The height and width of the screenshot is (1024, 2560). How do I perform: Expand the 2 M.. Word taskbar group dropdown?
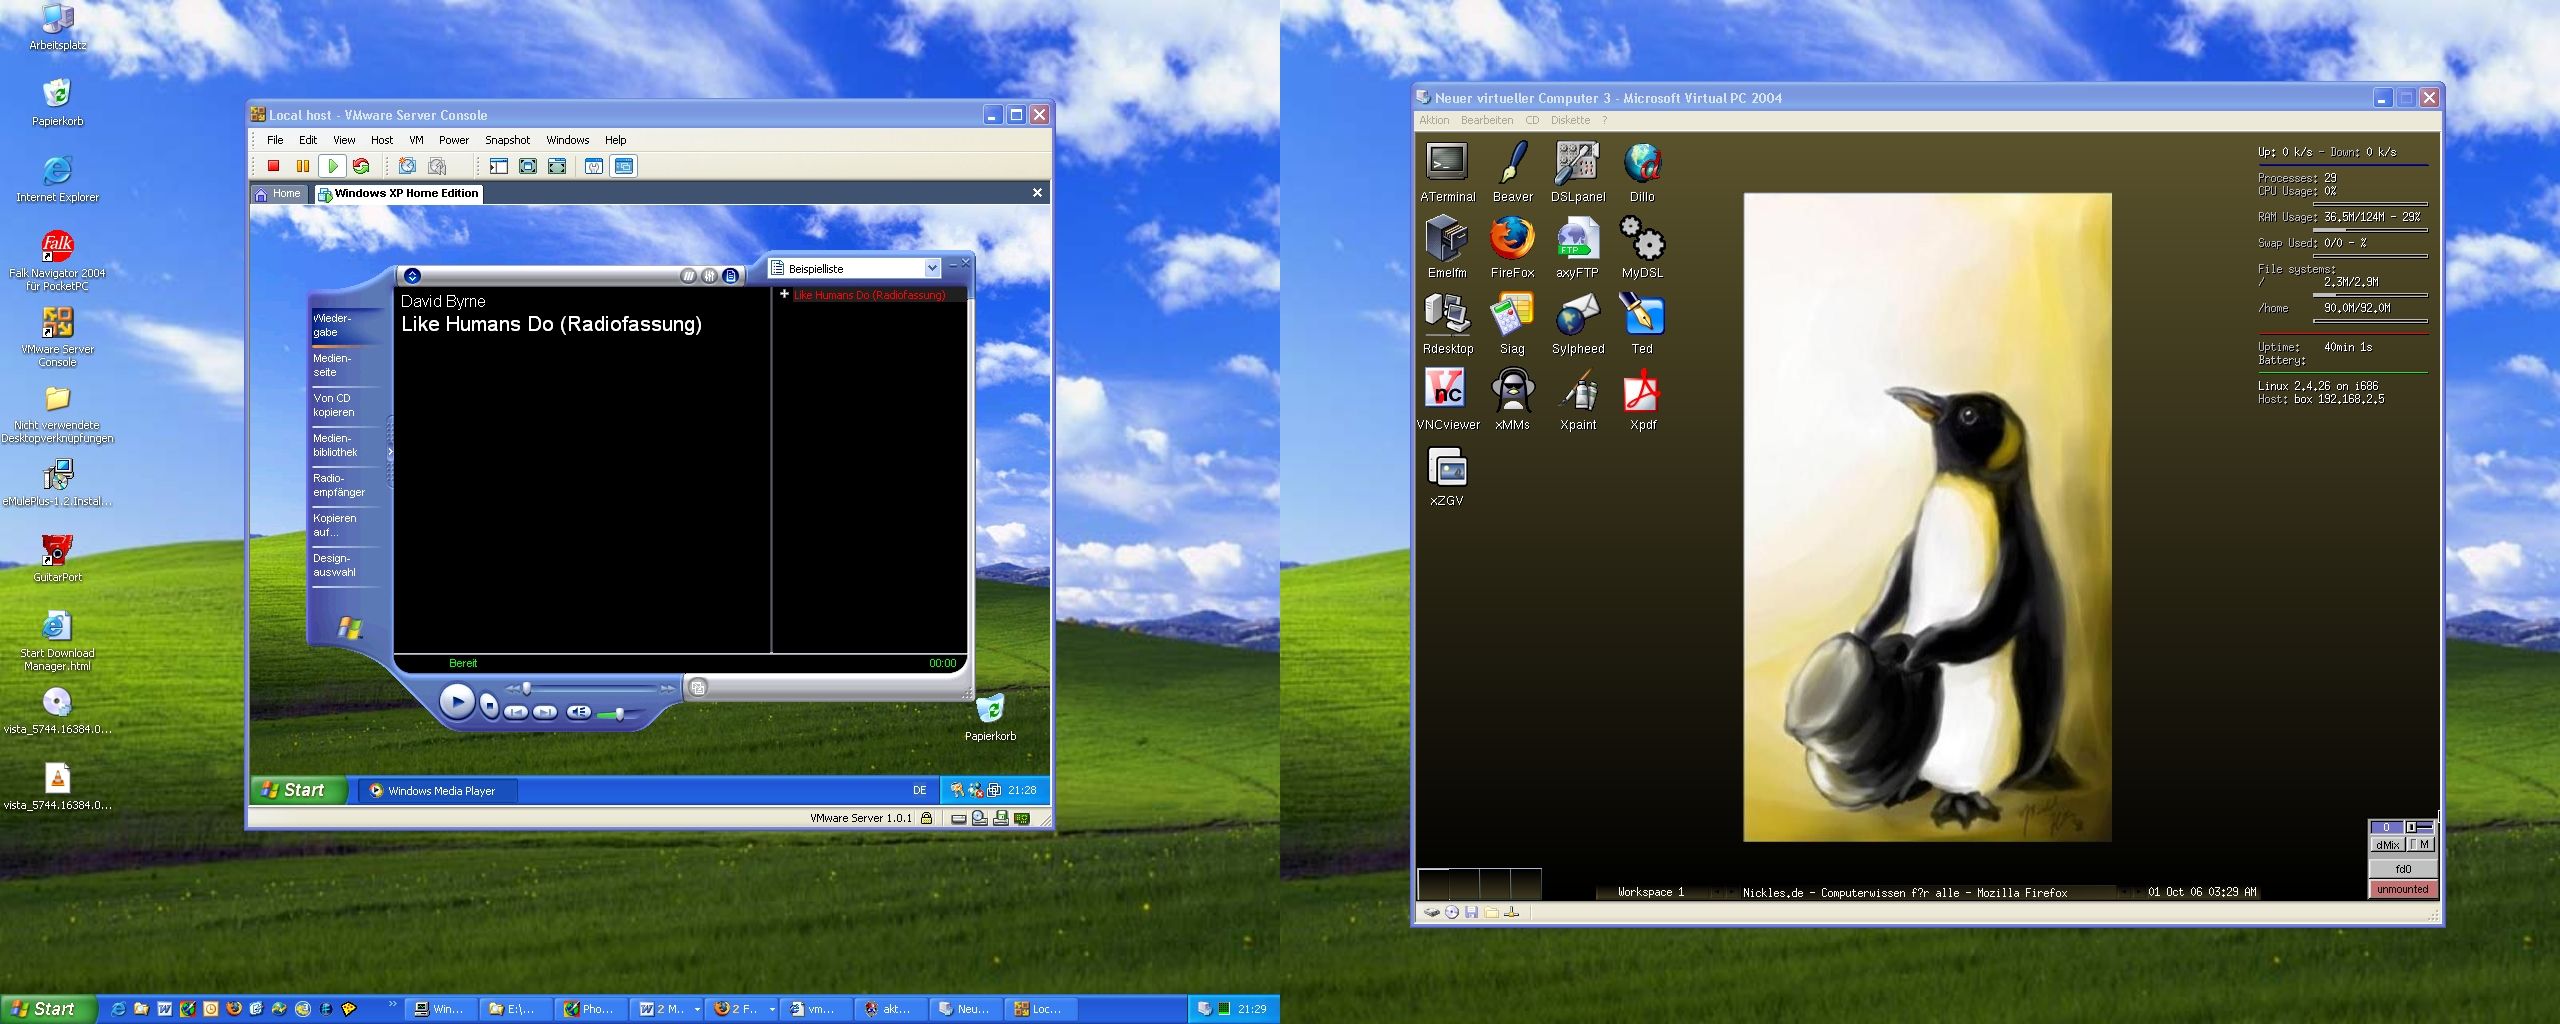(697, 1010)
